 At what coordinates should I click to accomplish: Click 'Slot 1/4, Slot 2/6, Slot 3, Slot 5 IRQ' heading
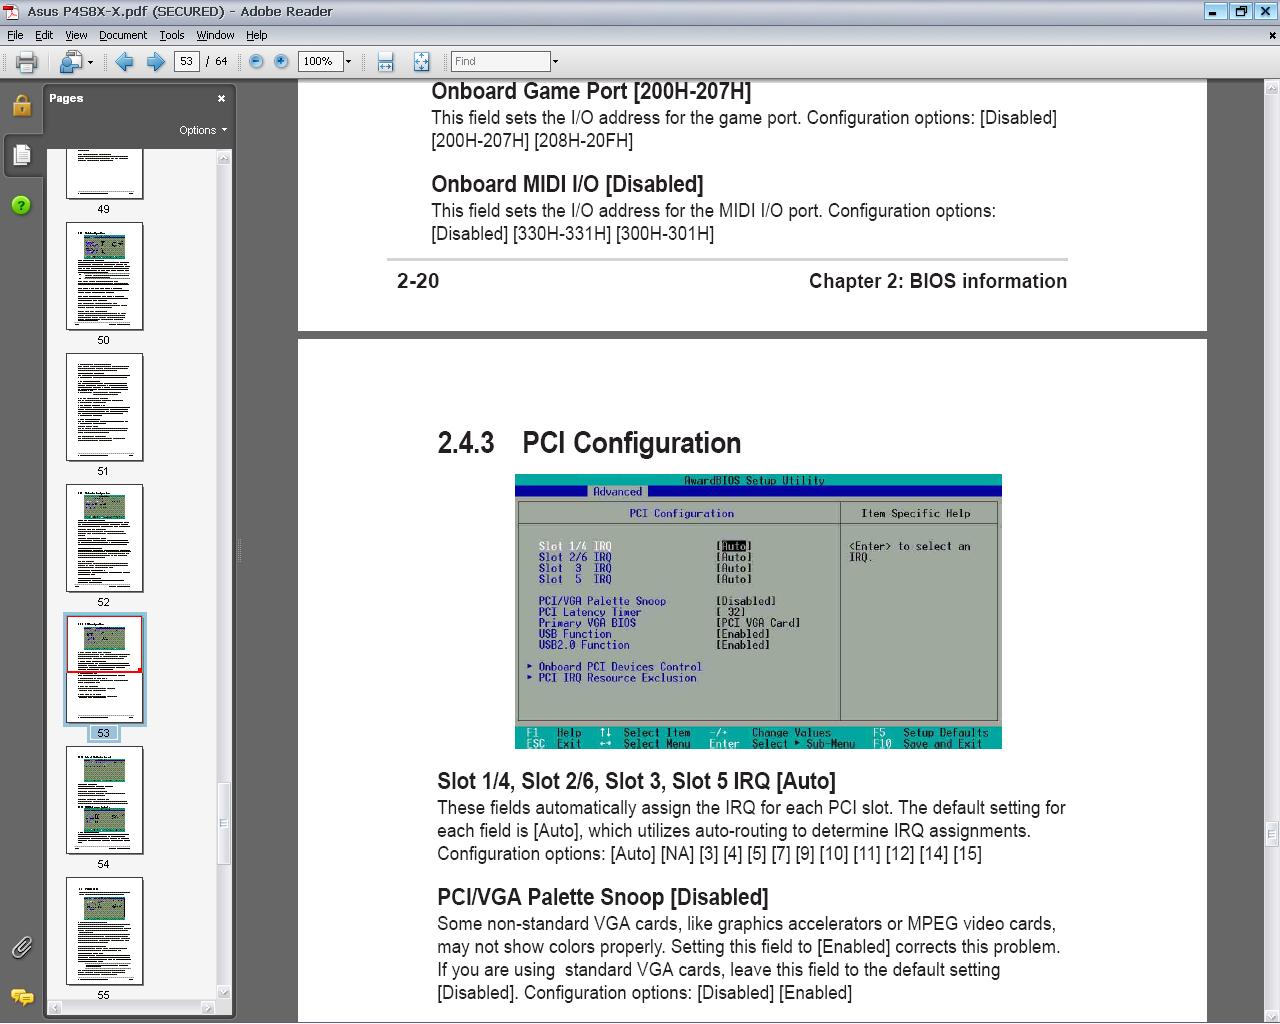[x=603, y=781]
